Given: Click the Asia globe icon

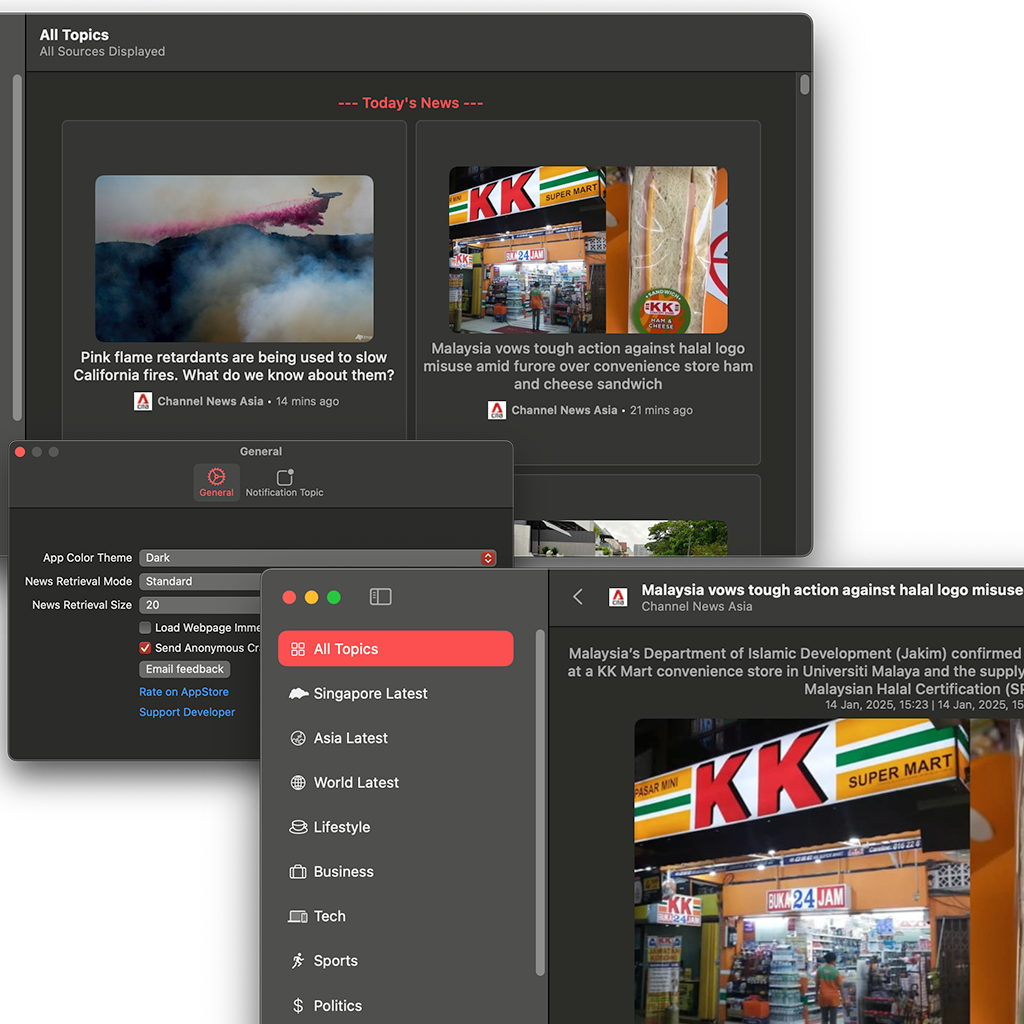Looking at the screenshot, I should click(298, 739).
